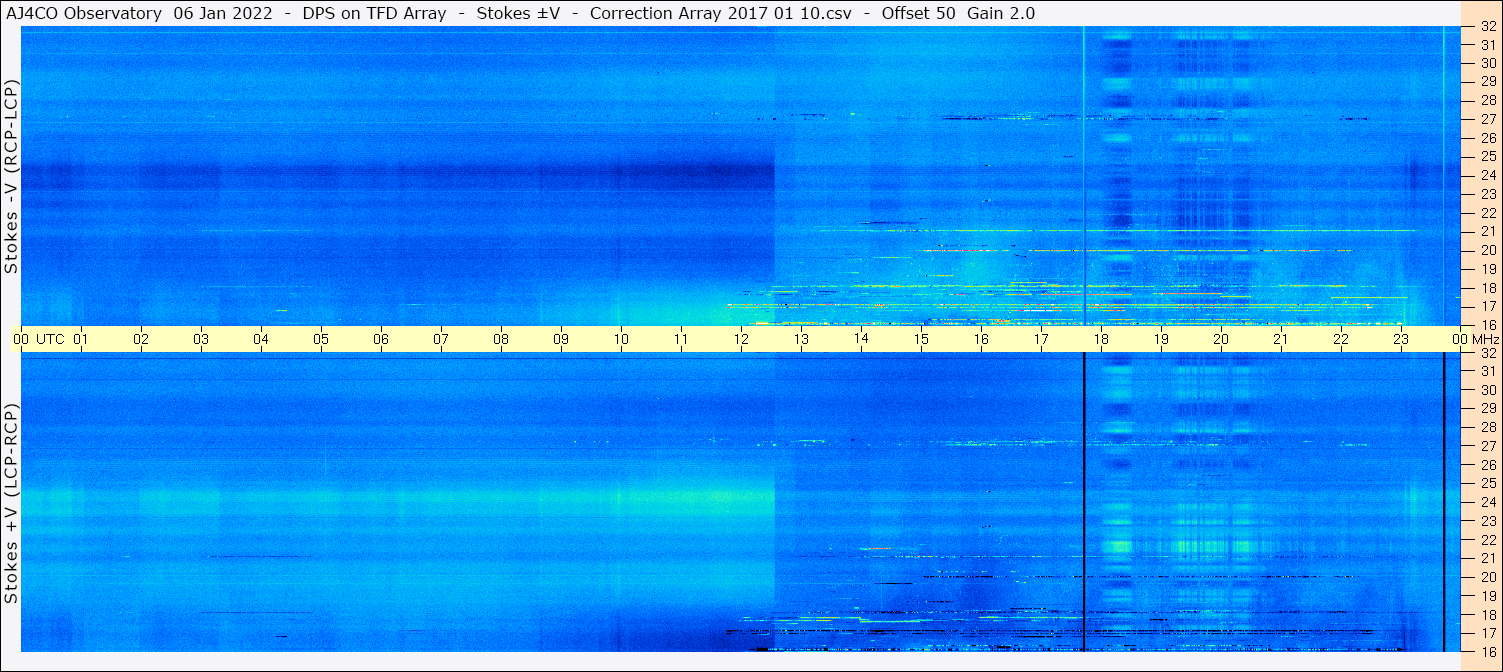Select hour 21 on the time axis
The image size is (1503, 672).
(1281, 339)
